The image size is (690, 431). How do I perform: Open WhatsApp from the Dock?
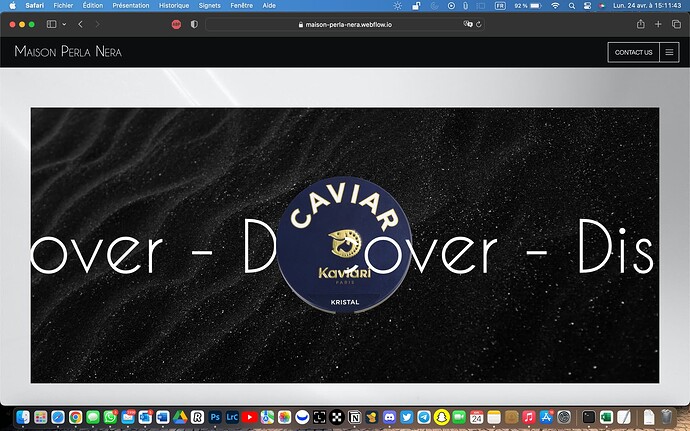[110, 416]
